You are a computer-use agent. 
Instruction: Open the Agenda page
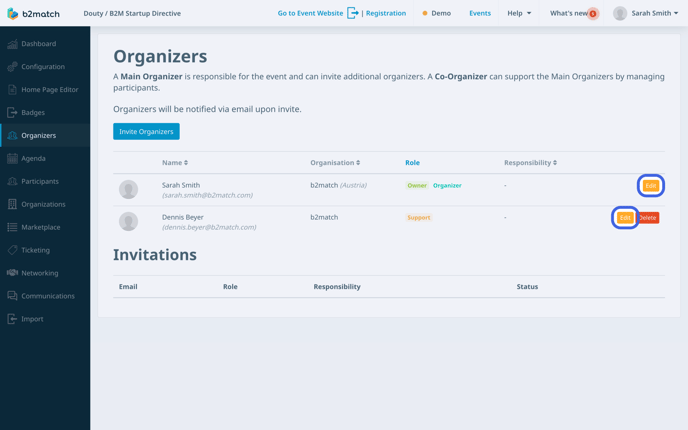[x=45, y=158]
